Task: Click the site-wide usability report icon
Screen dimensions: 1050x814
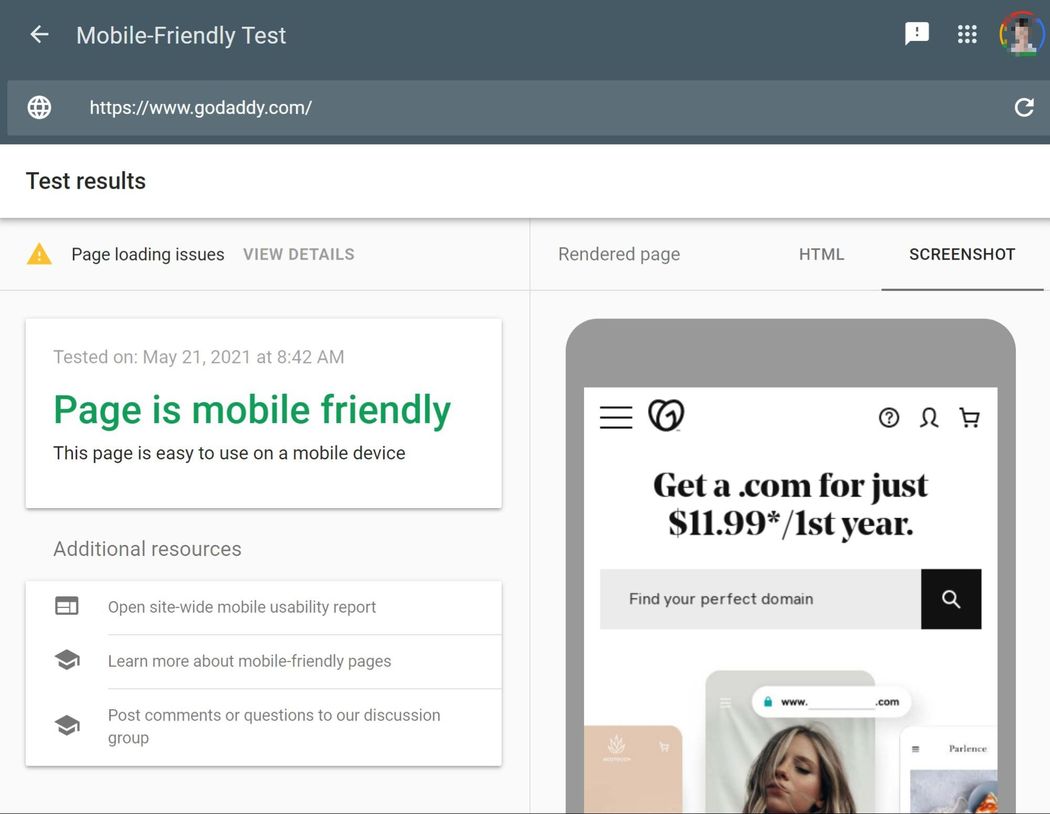Action: 66,606
